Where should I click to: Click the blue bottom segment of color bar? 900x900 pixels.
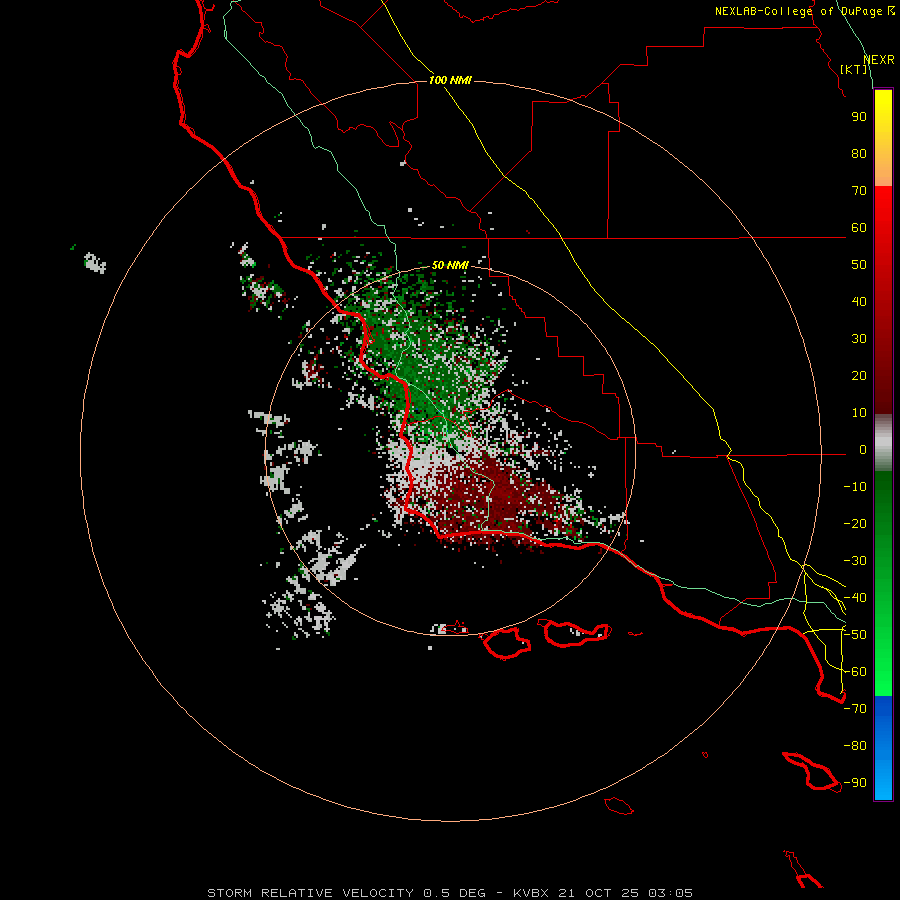pos(883,747)
